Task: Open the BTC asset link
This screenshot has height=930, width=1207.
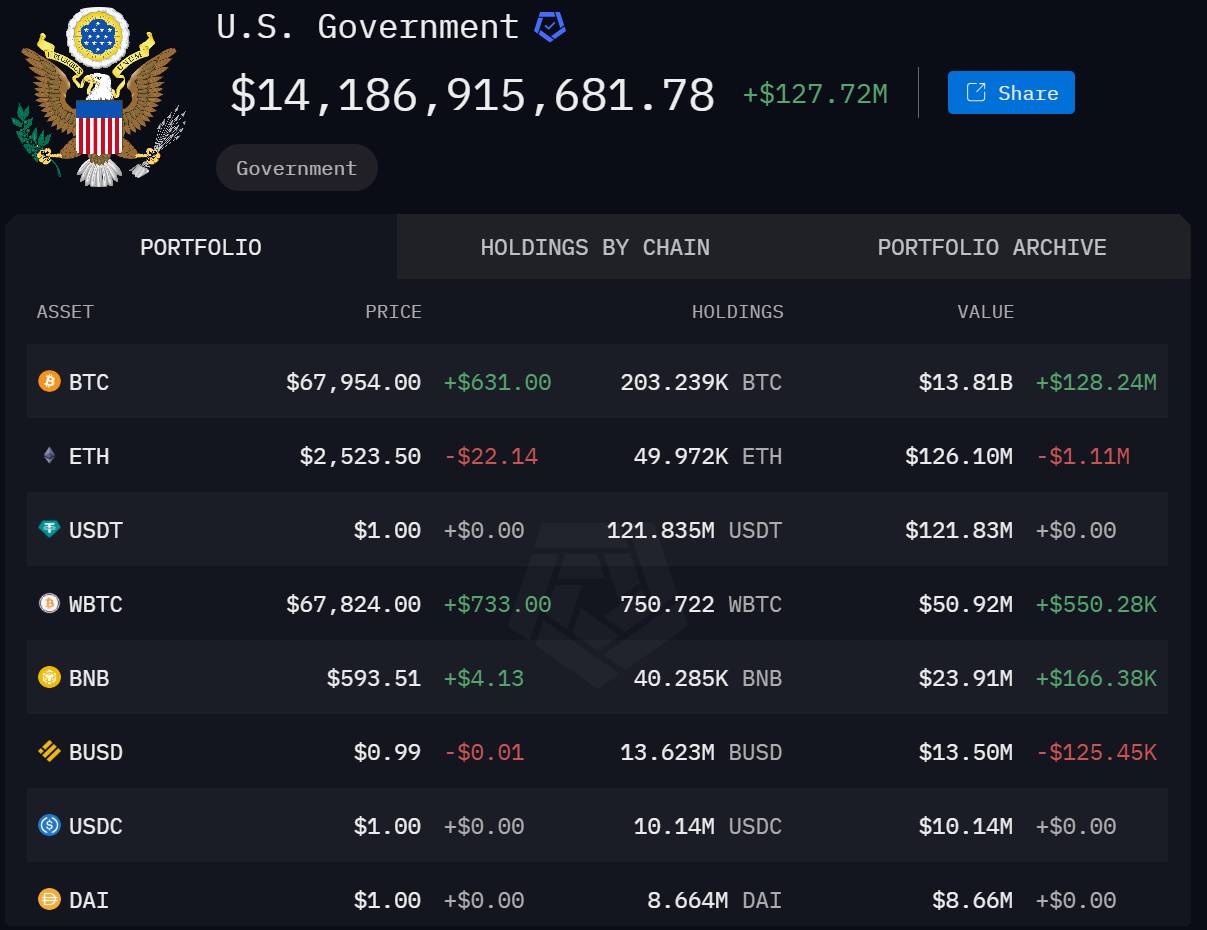Action: [x=89, y=382]
